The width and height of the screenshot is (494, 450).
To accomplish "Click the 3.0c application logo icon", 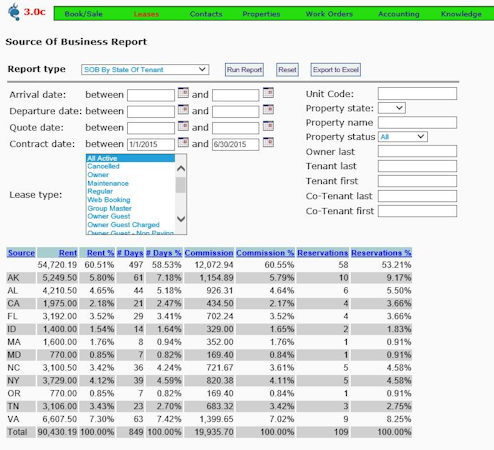I will click(x=14, y=12).
